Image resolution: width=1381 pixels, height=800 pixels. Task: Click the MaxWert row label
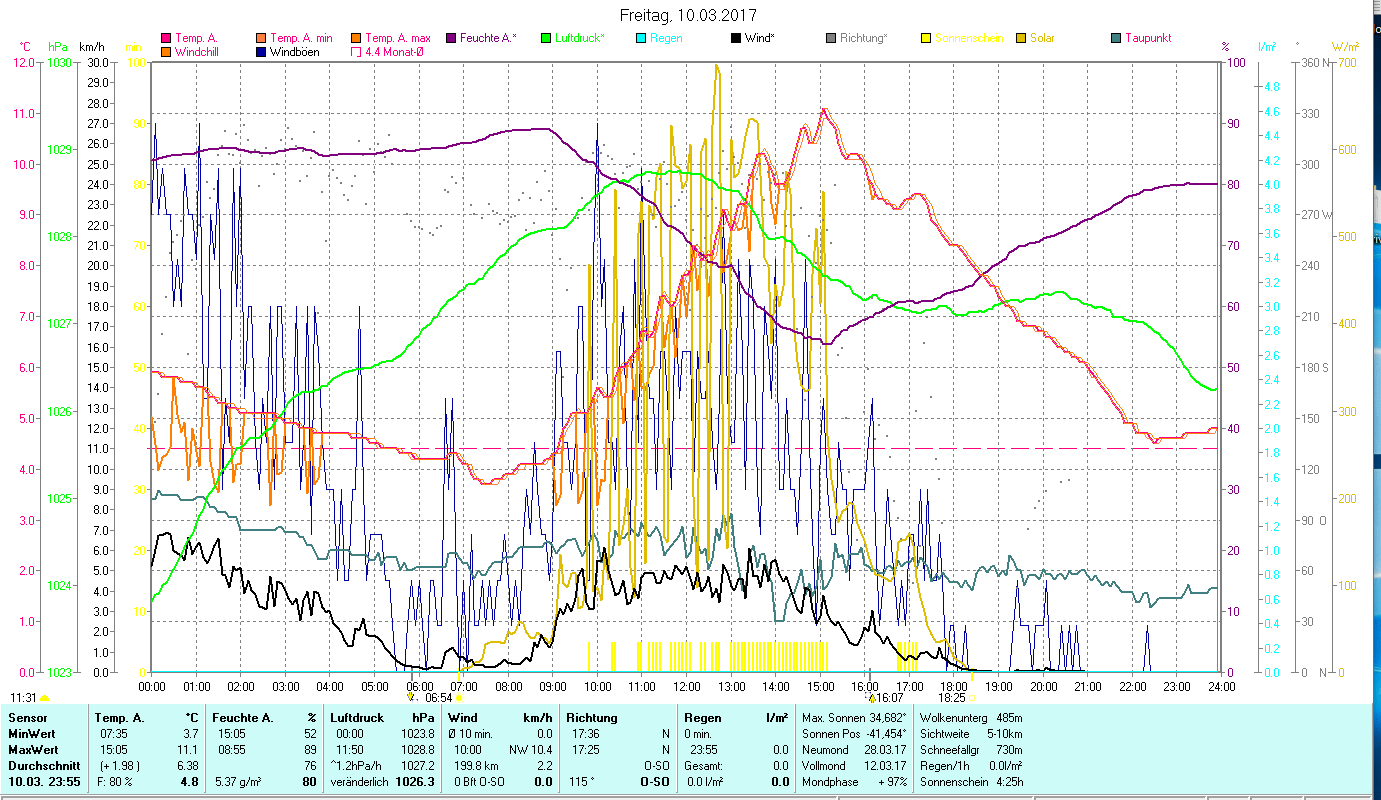point(35,750)
